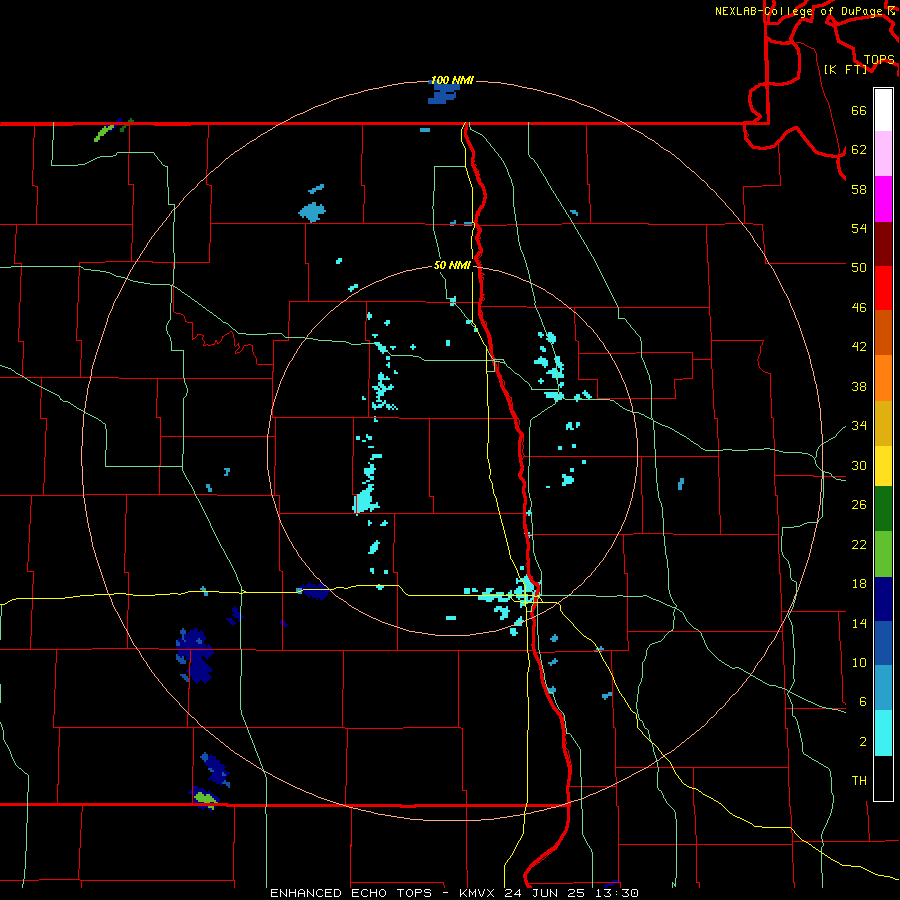Click the [K FT] units label
900x900 pixels.
pos(845,70)
